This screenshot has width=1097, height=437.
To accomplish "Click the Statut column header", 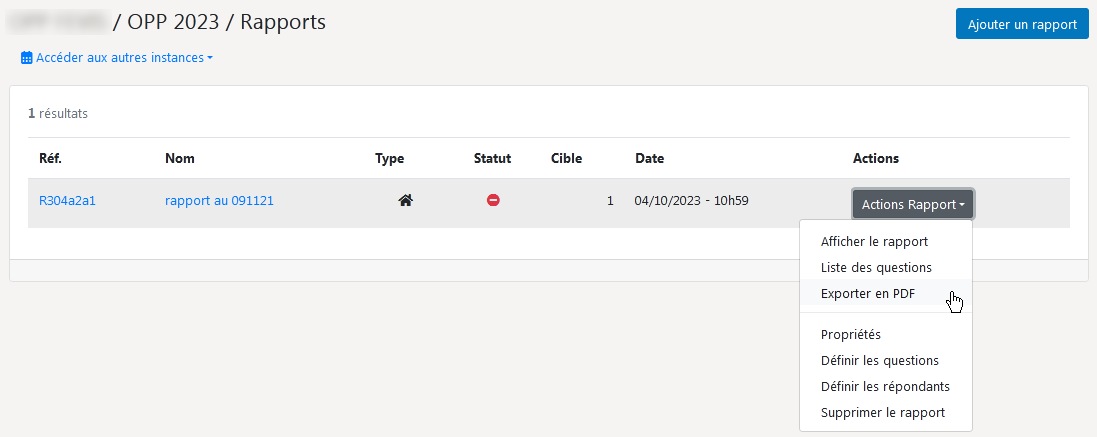I will (493, 159).
